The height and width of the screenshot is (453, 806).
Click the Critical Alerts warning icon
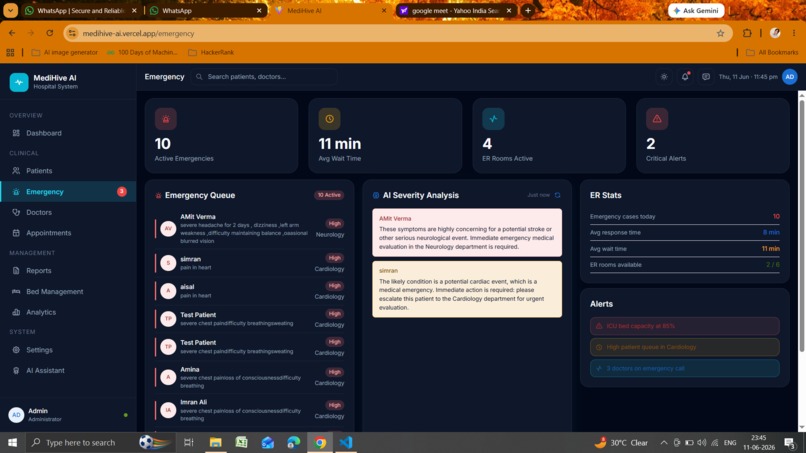tap(657, 119)
